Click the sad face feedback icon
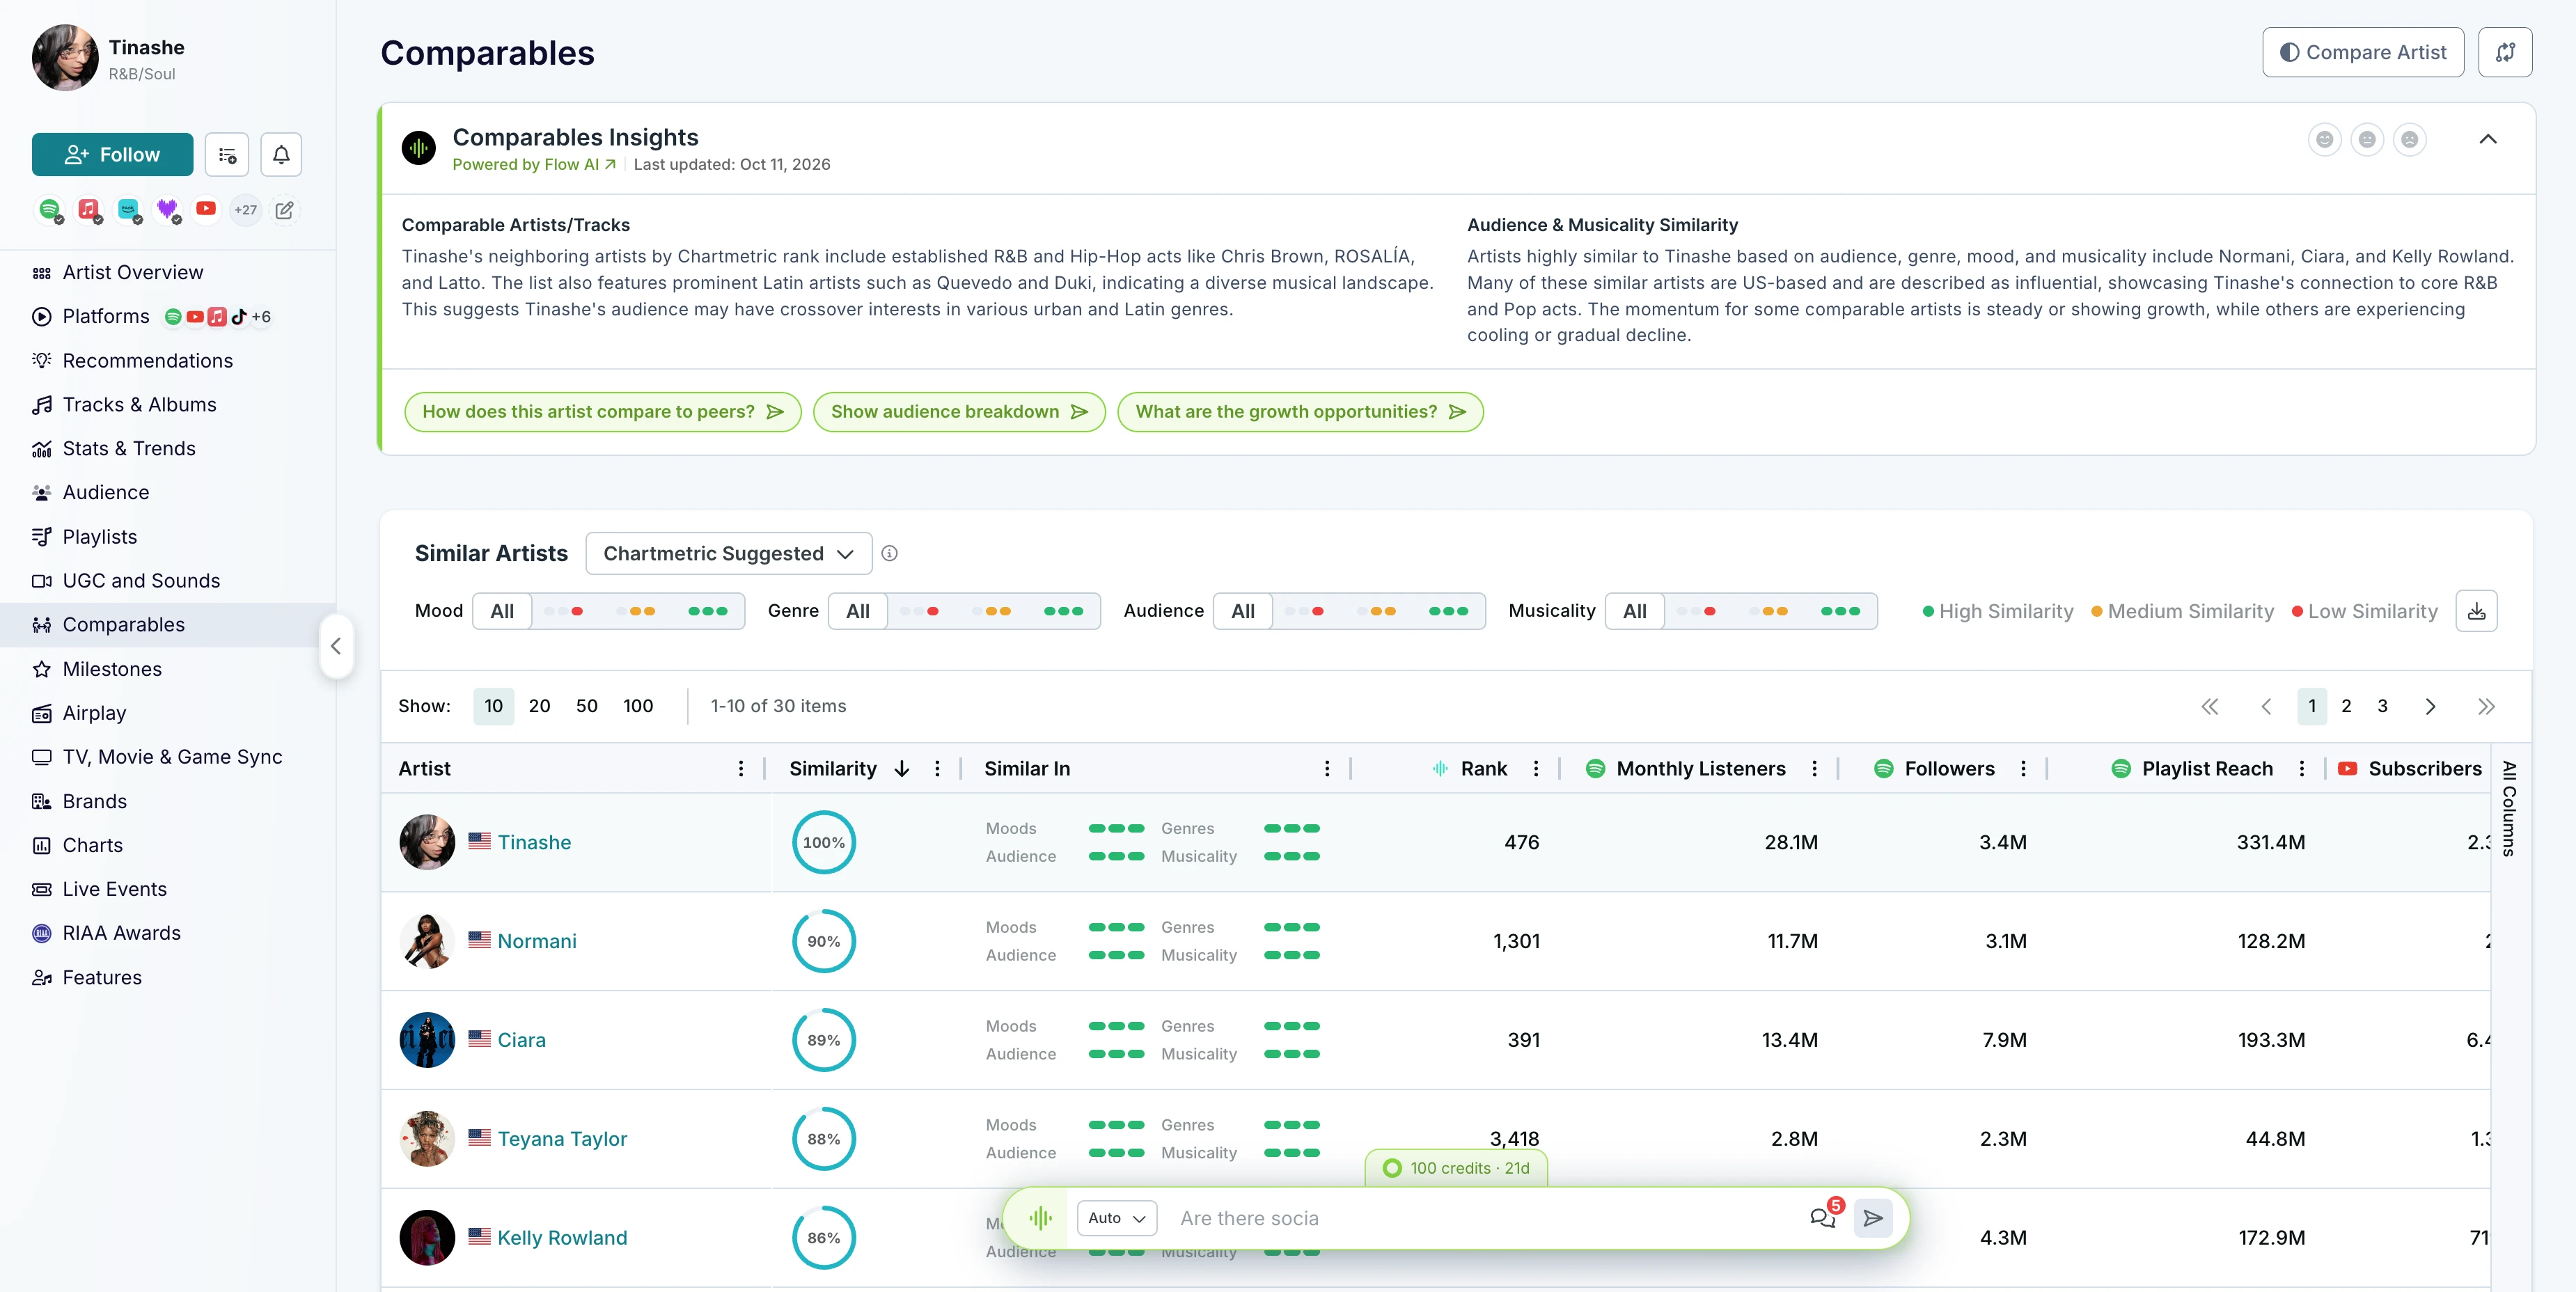Screen dimensions: 2576x1292 click(2410, 139)
